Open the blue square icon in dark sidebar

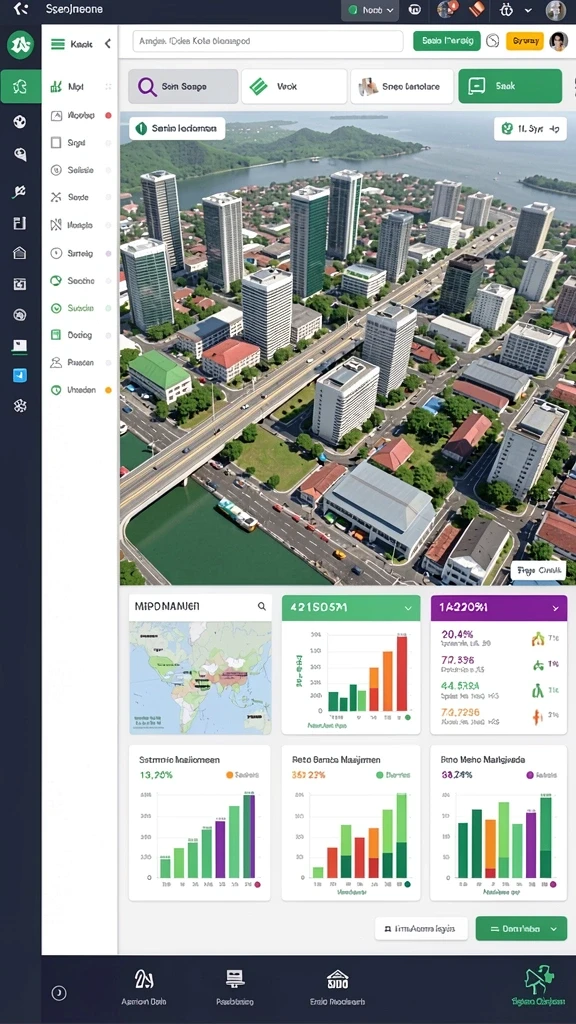click(x=20, y=376)
